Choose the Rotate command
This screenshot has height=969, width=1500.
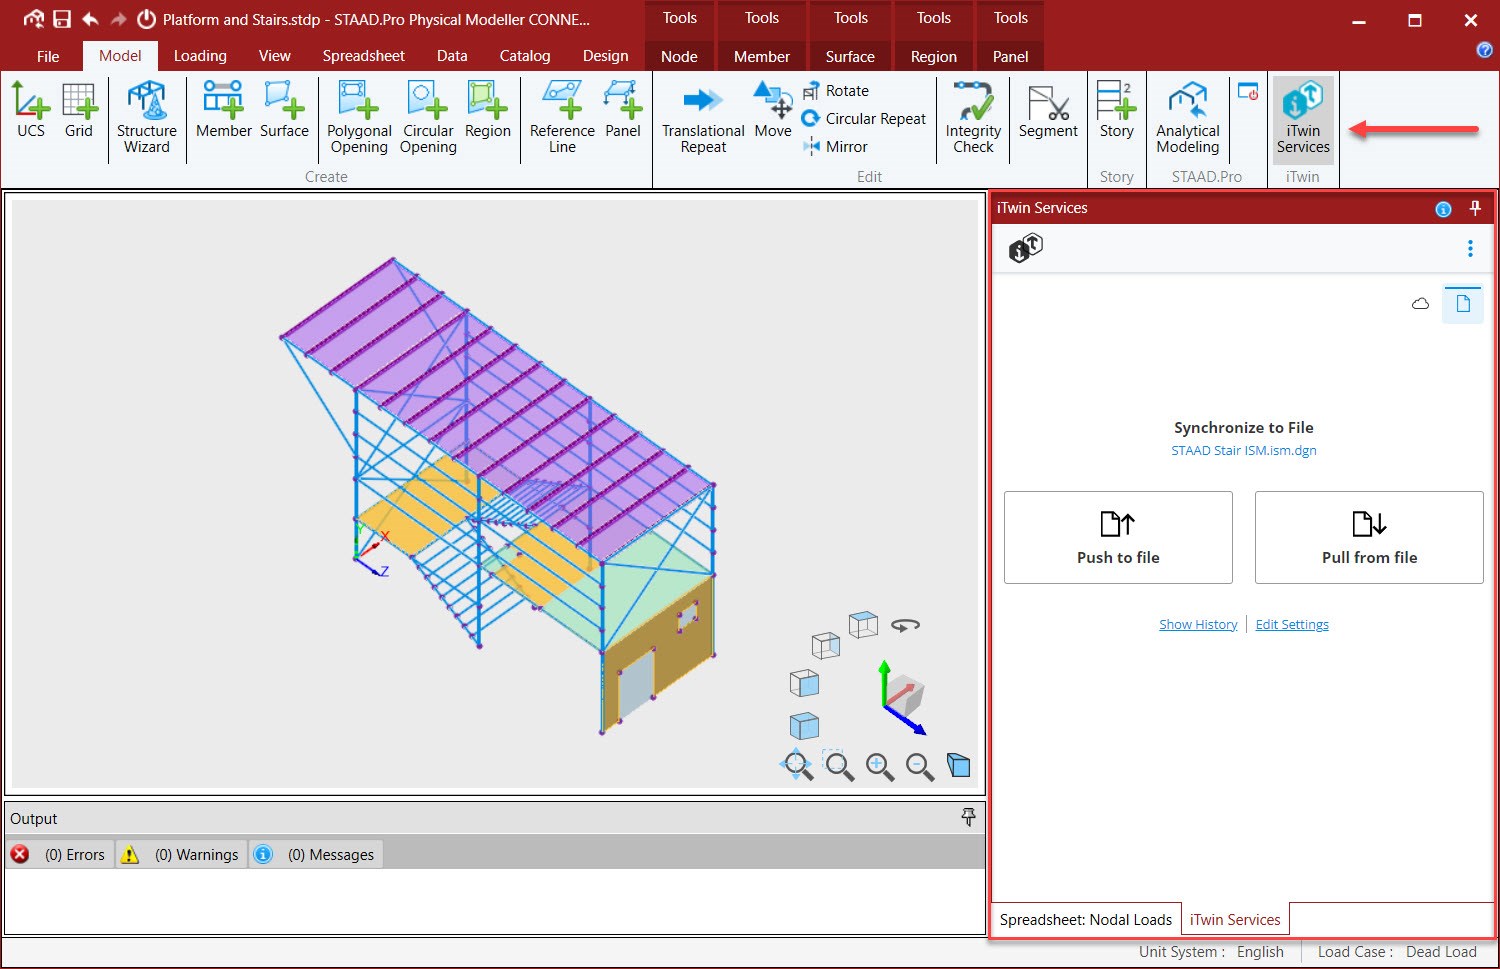point(836,91)
